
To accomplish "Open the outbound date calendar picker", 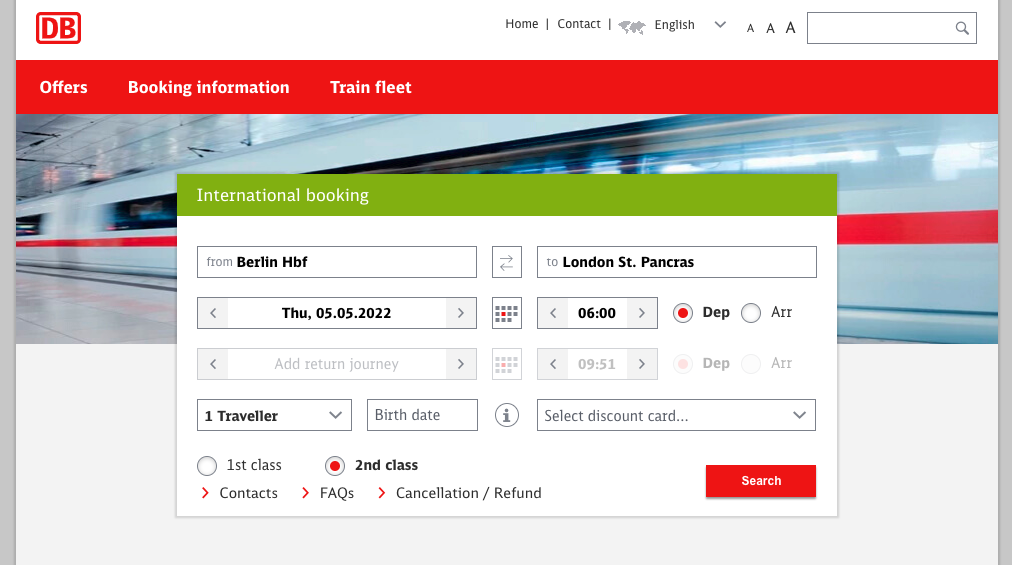I will [x=507, y=313].
